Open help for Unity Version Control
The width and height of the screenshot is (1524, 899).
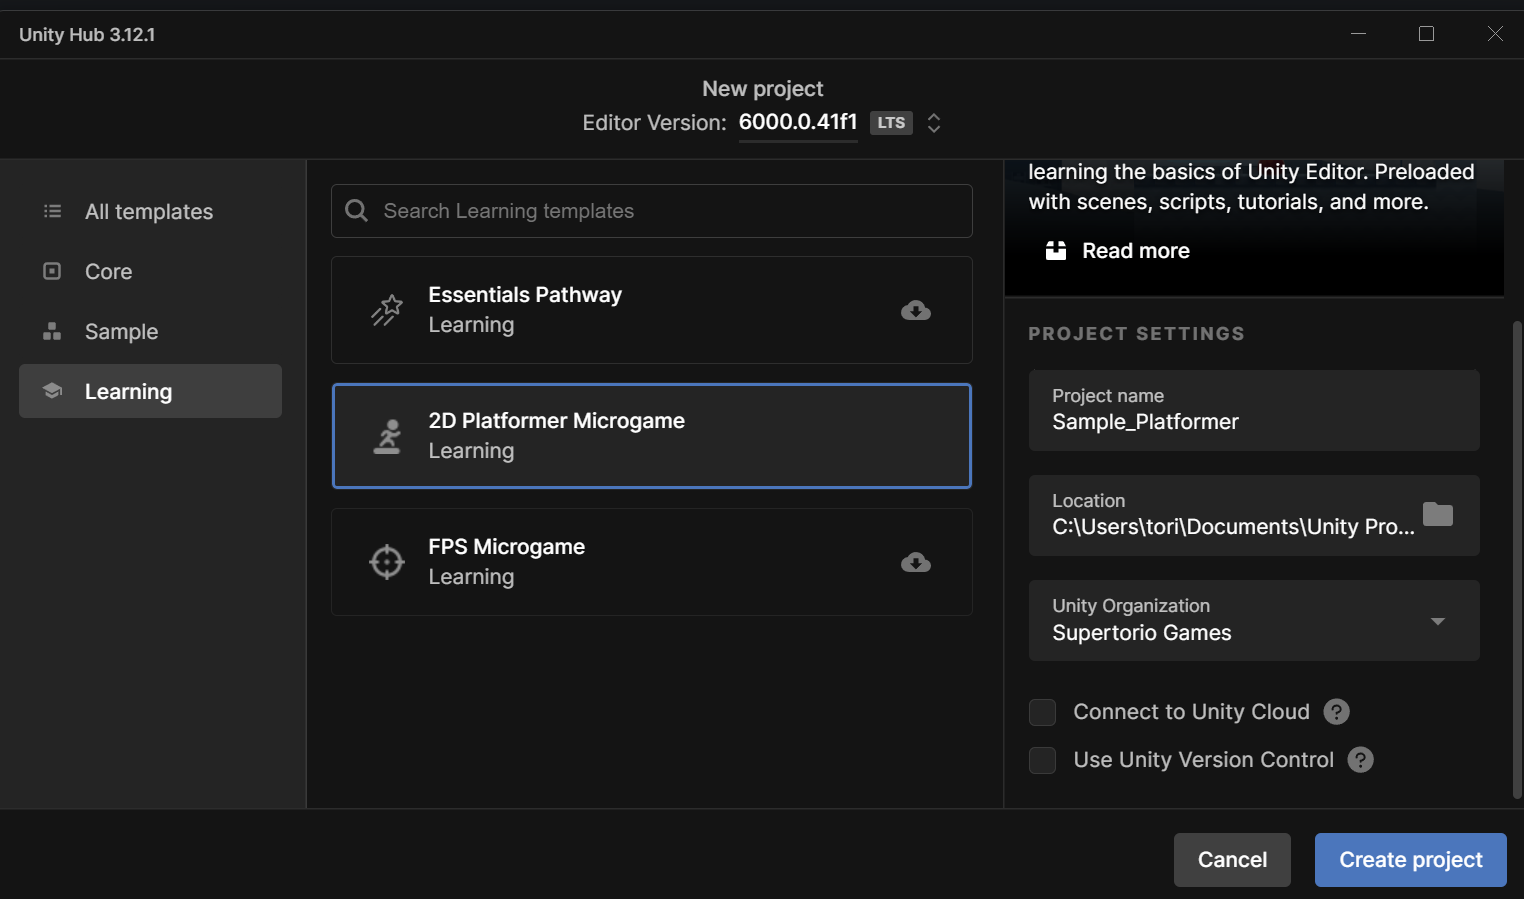tap(1361, 759)
